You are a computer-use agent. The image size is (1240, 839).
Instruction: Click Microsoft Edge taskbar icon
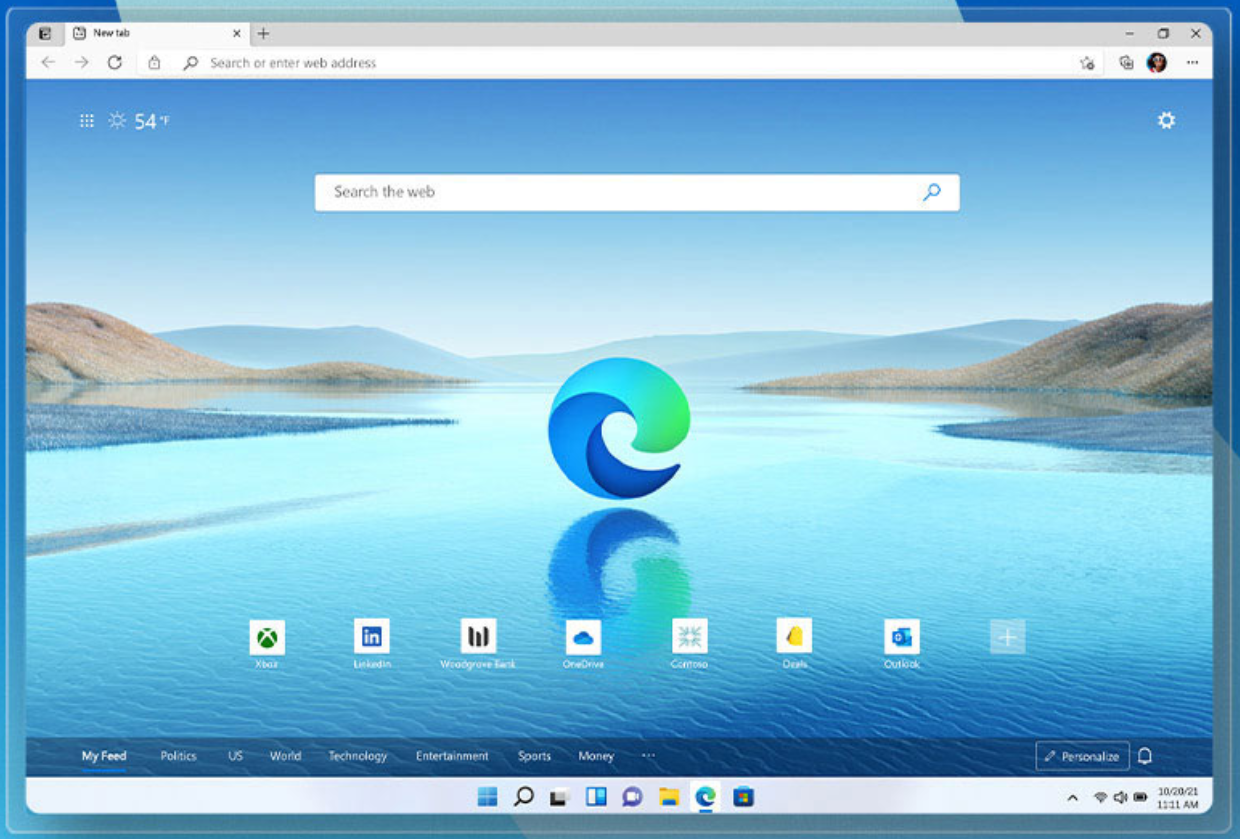(706, 796)
